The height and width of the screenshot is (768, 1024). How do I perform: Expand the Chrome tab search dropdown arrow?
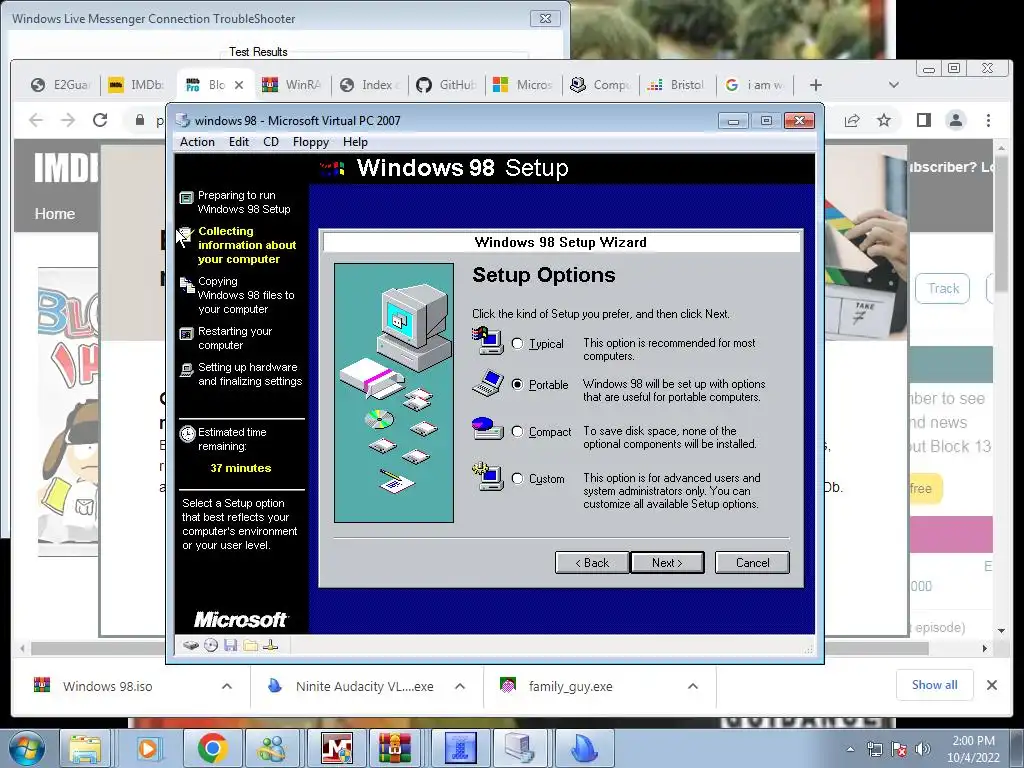pos(894,85)
